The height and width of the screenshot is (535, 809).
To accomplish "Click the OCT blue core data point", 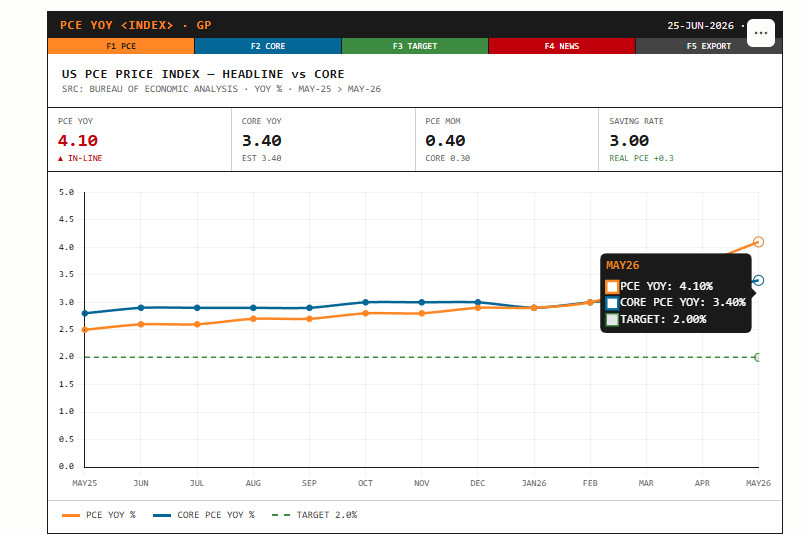I will (x=365, y=302).
